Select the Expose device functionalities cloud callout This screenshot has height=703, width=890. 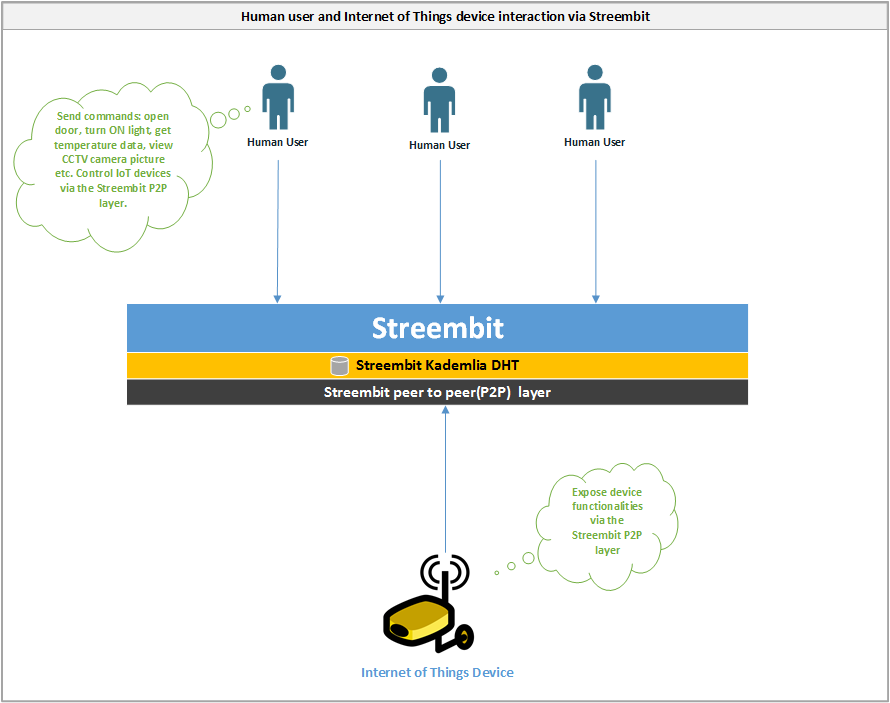point(607,527)
